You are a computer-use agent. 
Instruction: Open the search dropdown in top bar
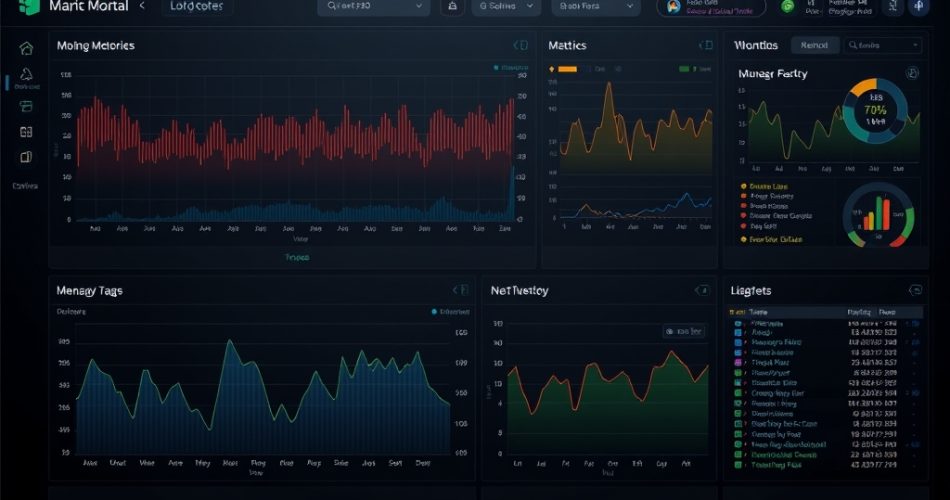click(374, 6)
